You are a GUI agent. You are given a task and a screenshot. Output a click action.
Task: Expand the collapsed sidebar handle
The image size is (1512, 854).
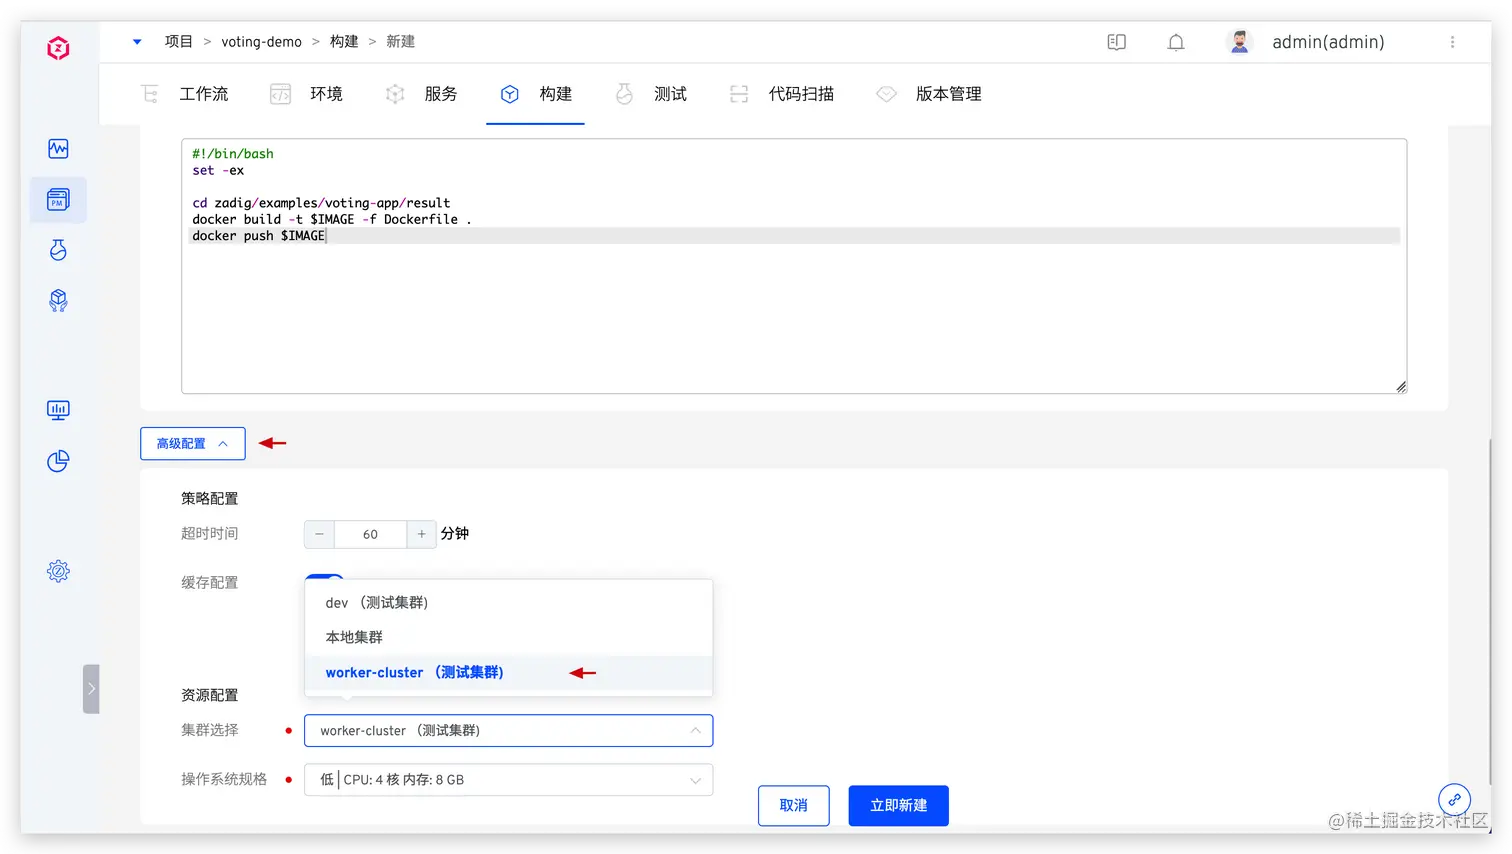91,688
